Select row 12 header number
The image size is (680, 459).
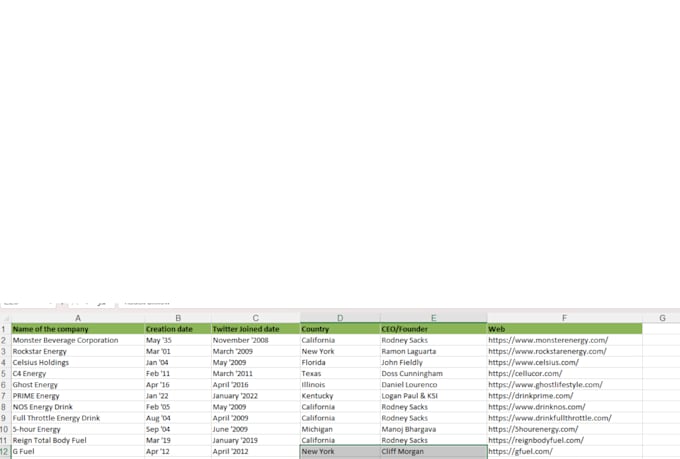click(5, 451)
